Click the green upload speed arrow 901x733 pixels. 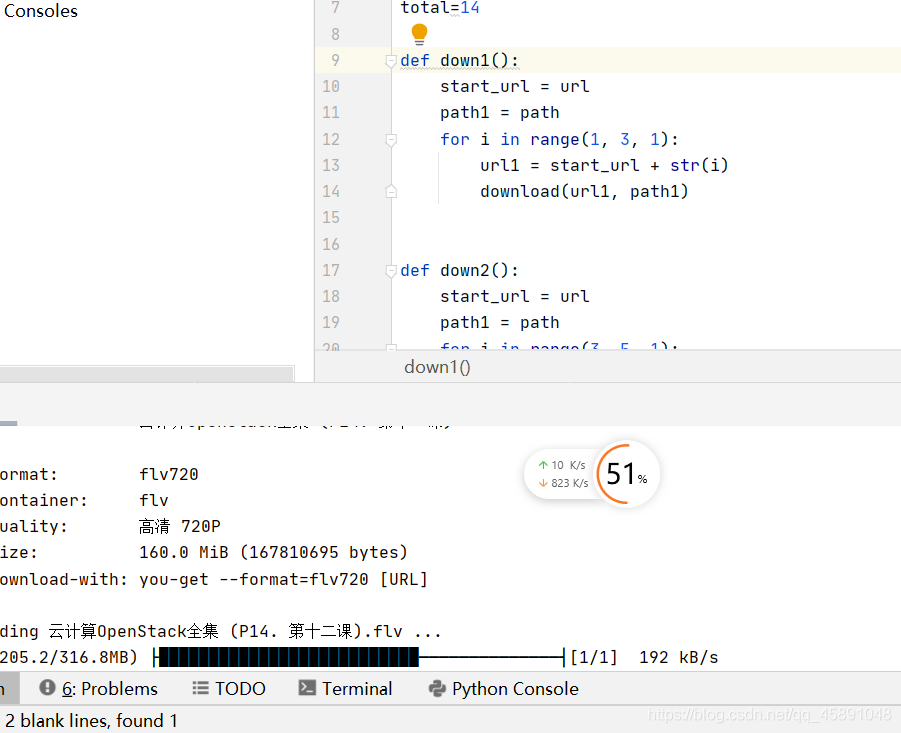pyautogui.click(x=543, y=465)
